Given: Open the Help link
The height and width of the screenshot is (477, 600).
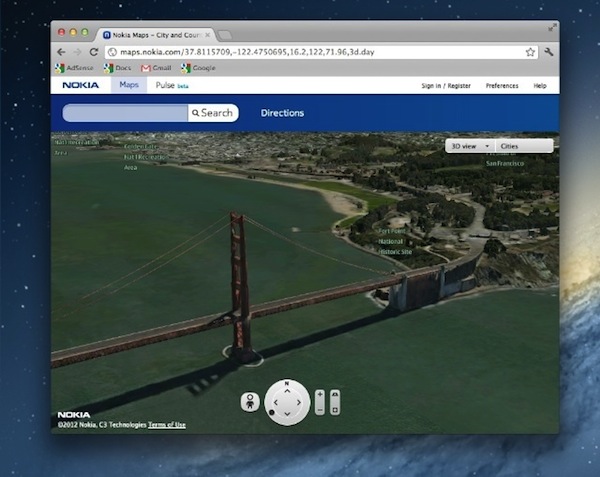Looking at the screenshot, I should point(540,86).
